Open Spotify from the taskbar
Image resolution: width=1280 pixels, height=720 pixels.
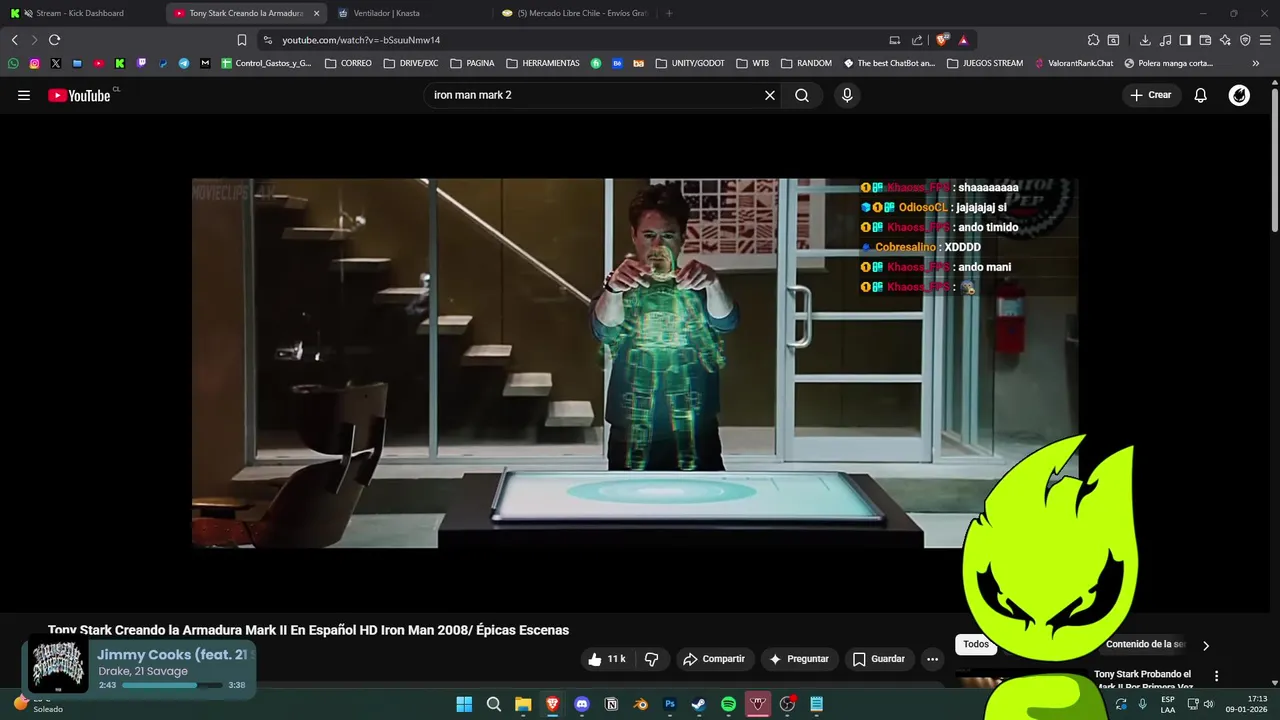point(728,704)
